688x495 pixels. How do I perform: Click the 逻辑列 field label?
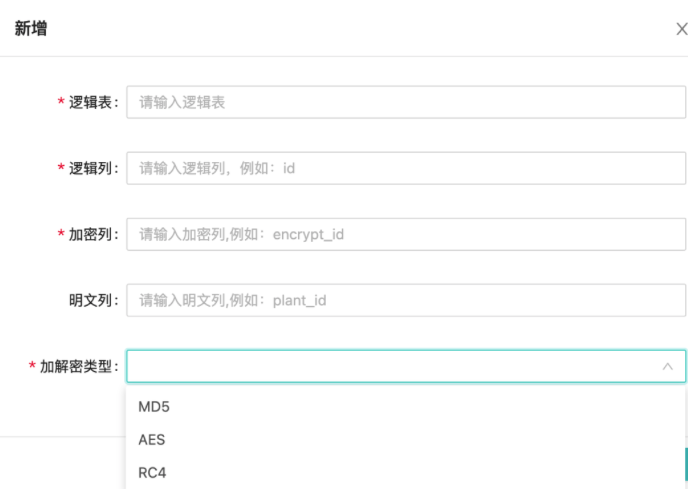(x=93, y=168)
